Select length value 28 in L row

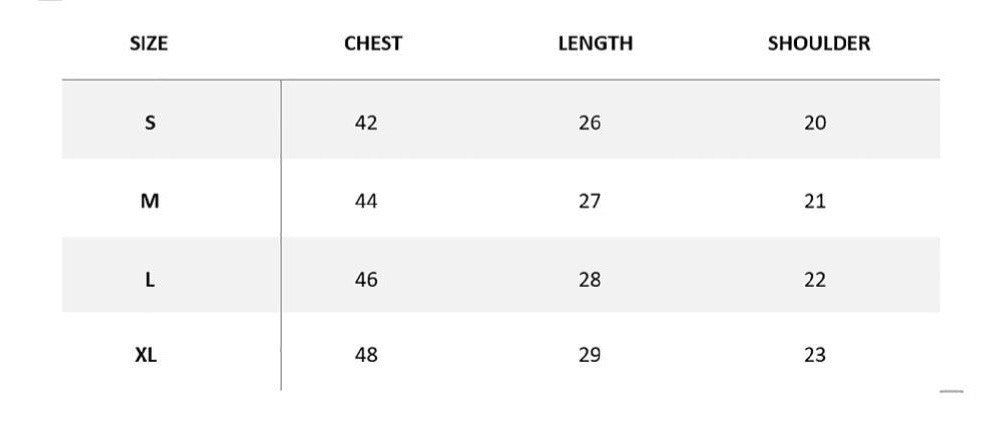590,280
